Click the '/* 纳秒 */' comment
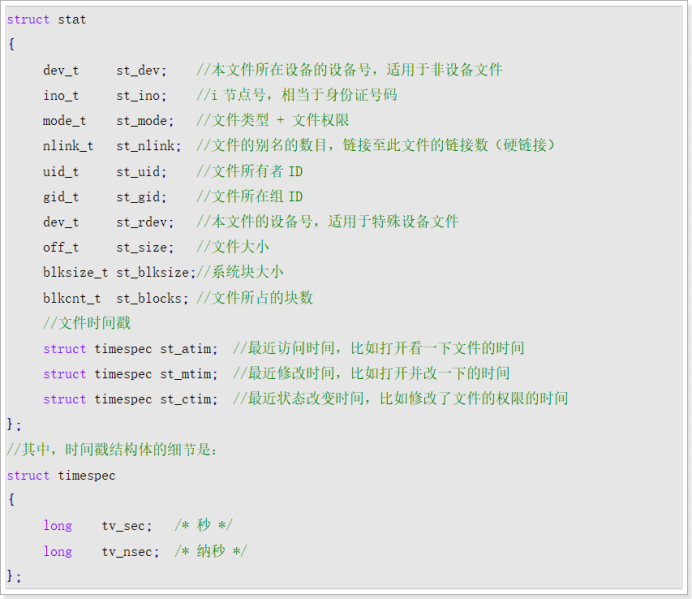 pyautogui.click(x=211, y=551)
